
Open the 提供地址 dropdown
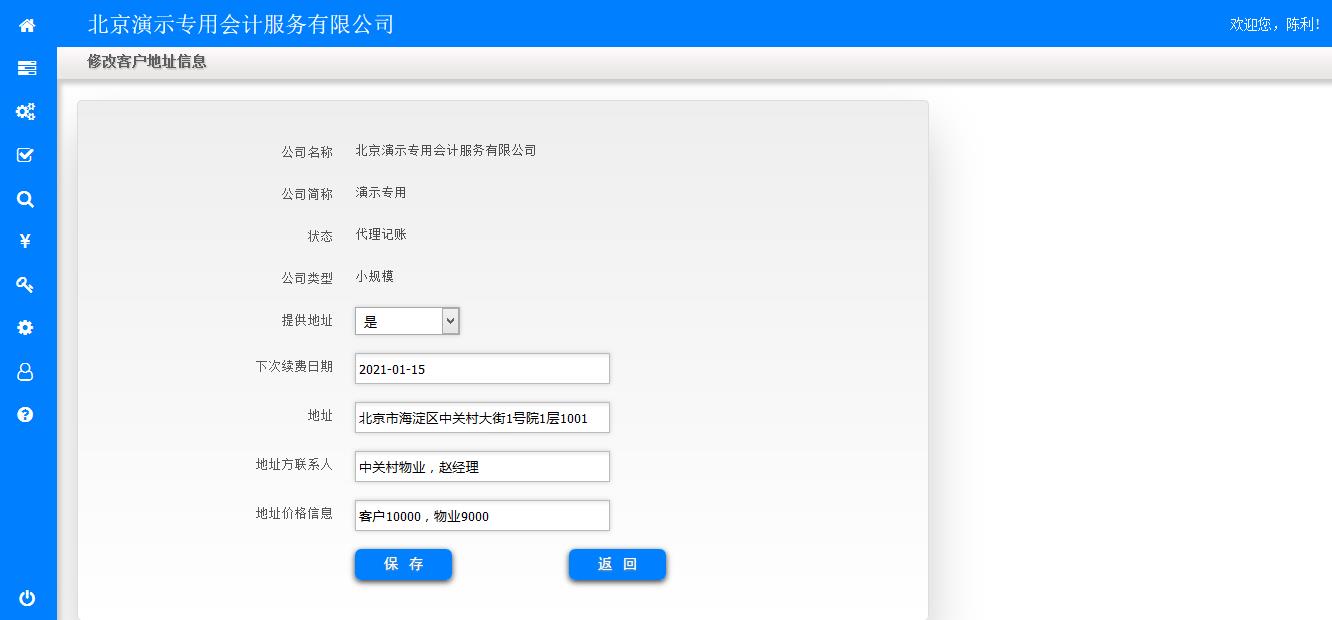(x=407, y=321)
